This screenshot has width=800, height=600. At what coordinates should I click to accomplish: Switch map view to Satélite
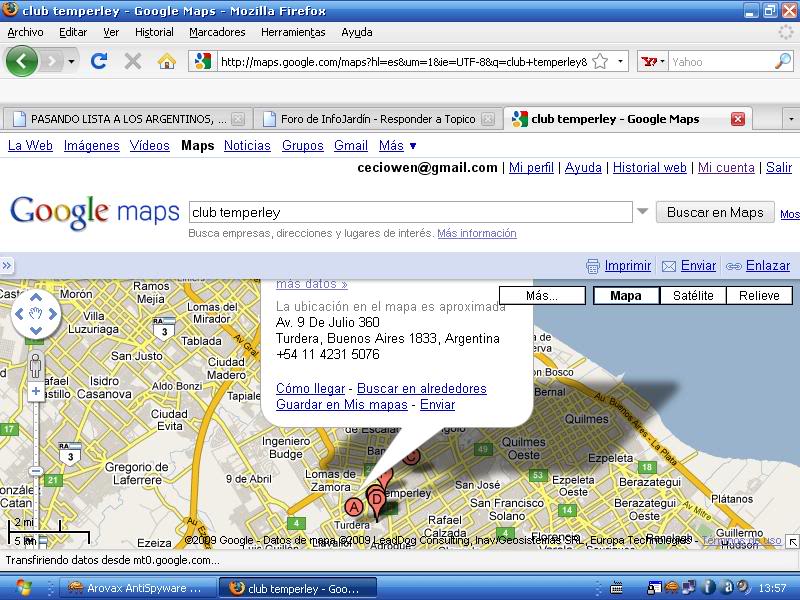[x=693, y=295]
